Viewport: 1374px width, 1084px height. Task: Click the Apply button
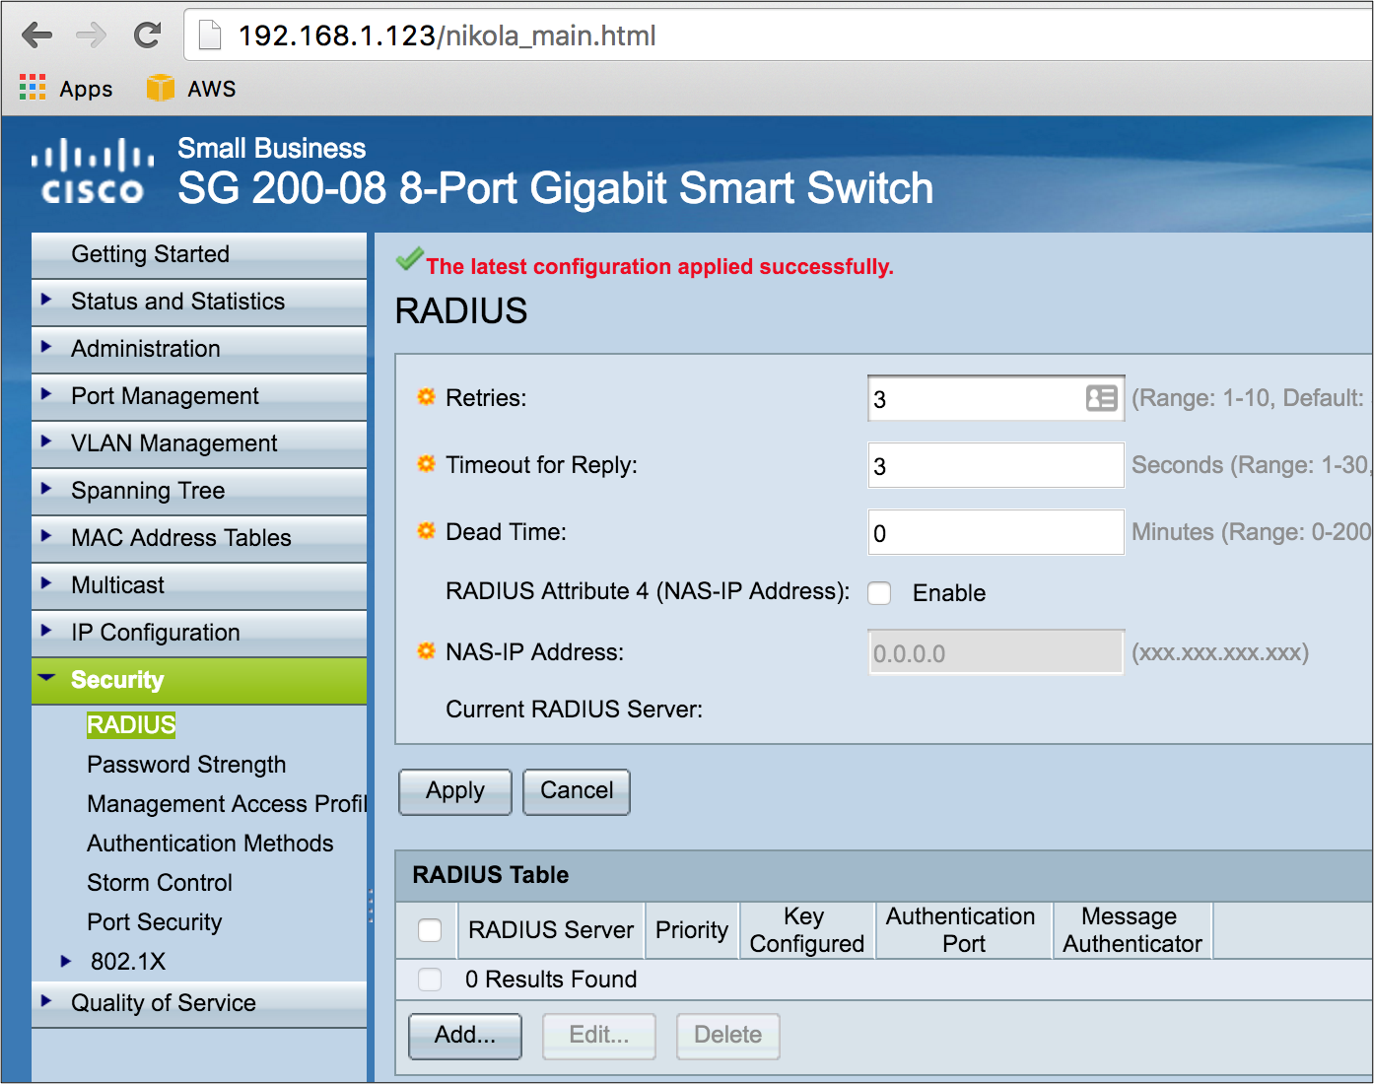pyautogui.click(x=455, y=792)
